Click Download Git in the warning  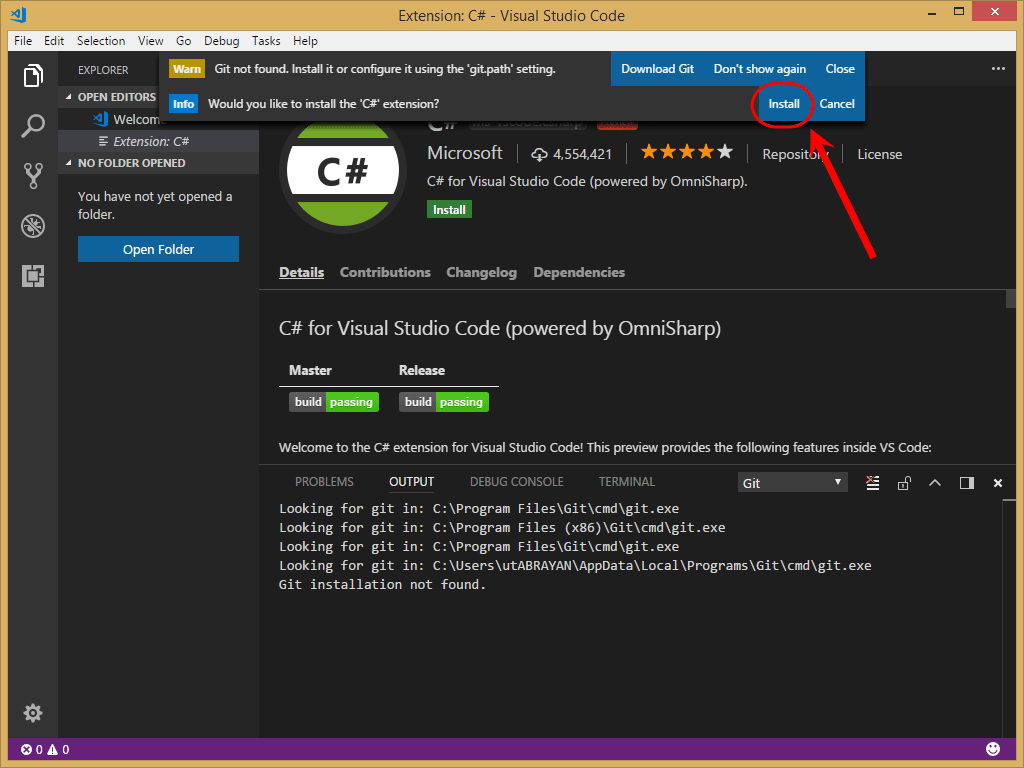point(657,69)
